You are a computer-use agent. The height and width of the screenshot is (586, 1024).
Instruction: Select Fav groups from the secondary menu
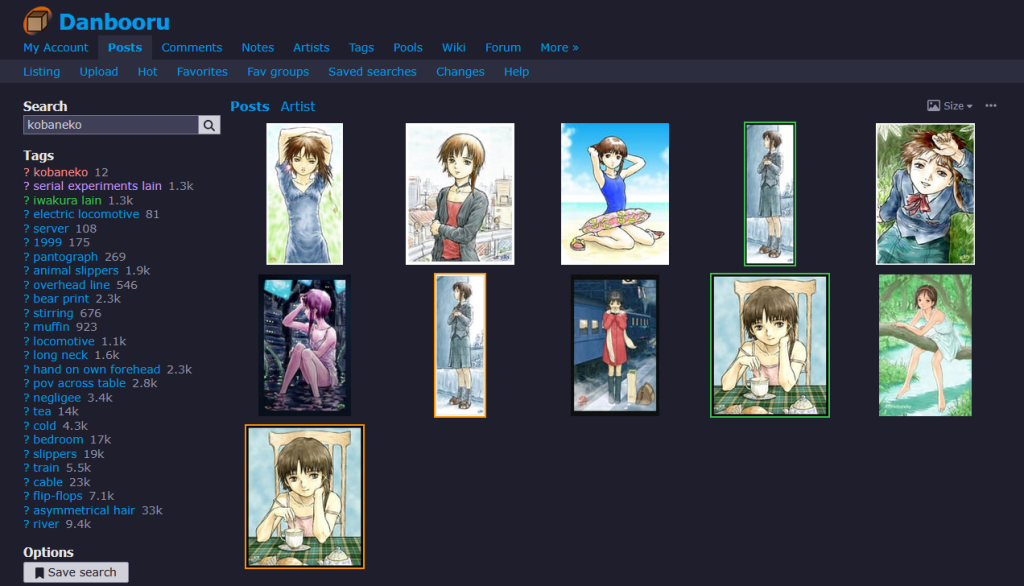coord(278,72)
